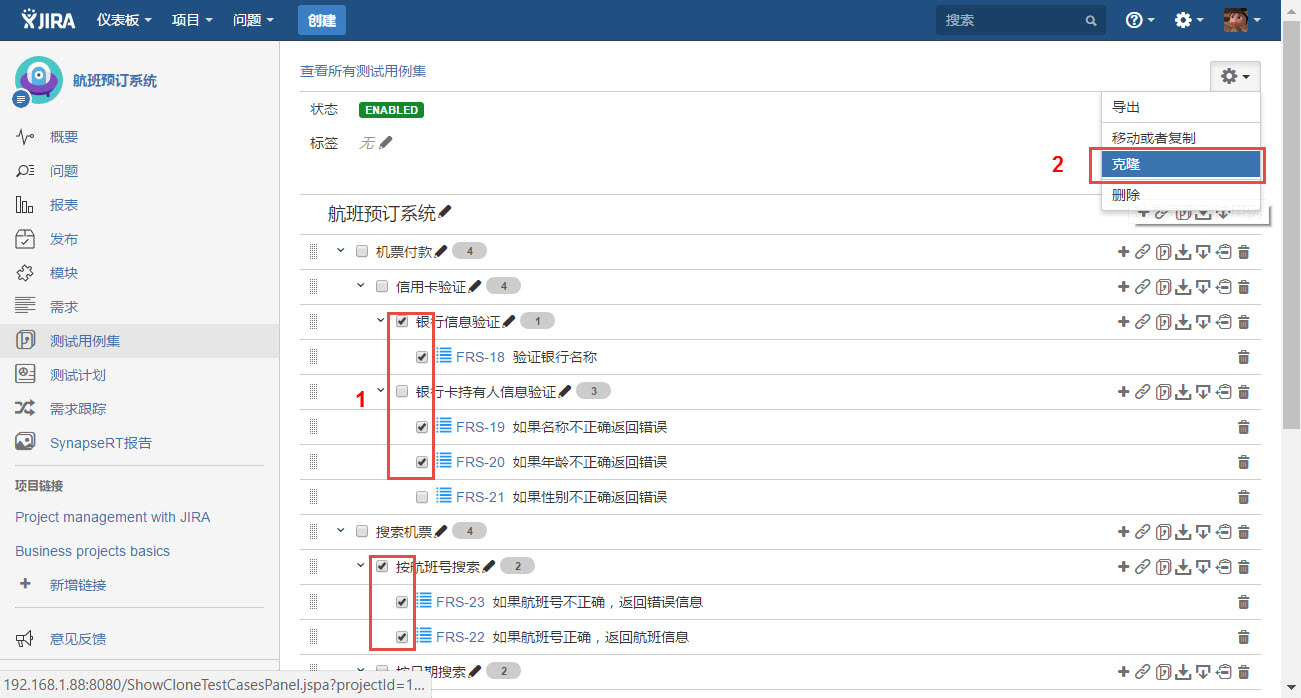
Task: Tick the 机票付款 checkbox
Action: tap(362, 251)
